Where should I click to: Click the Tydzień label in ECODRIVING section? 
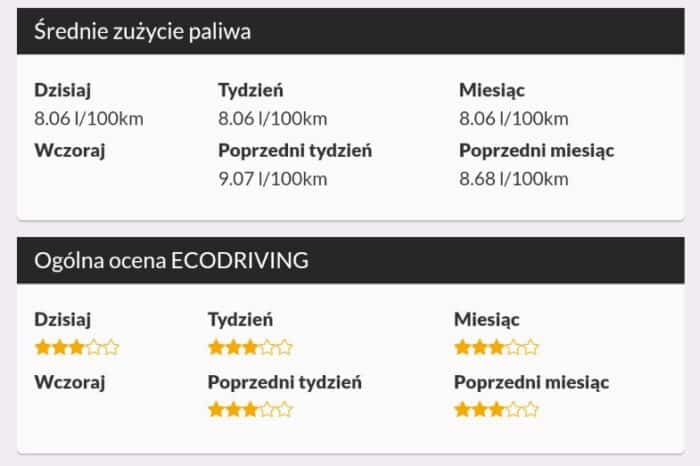pos(240,320)
